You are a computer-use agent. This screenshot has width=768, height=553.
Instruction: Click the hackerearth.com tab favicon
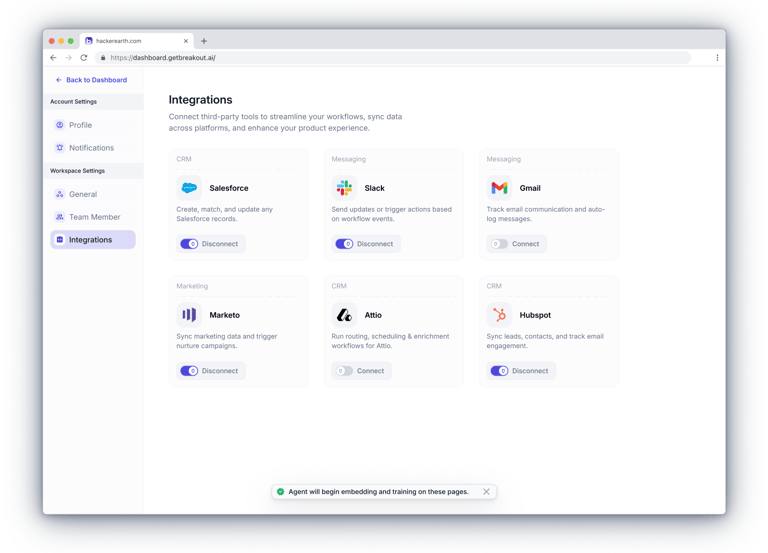(89, 41)
